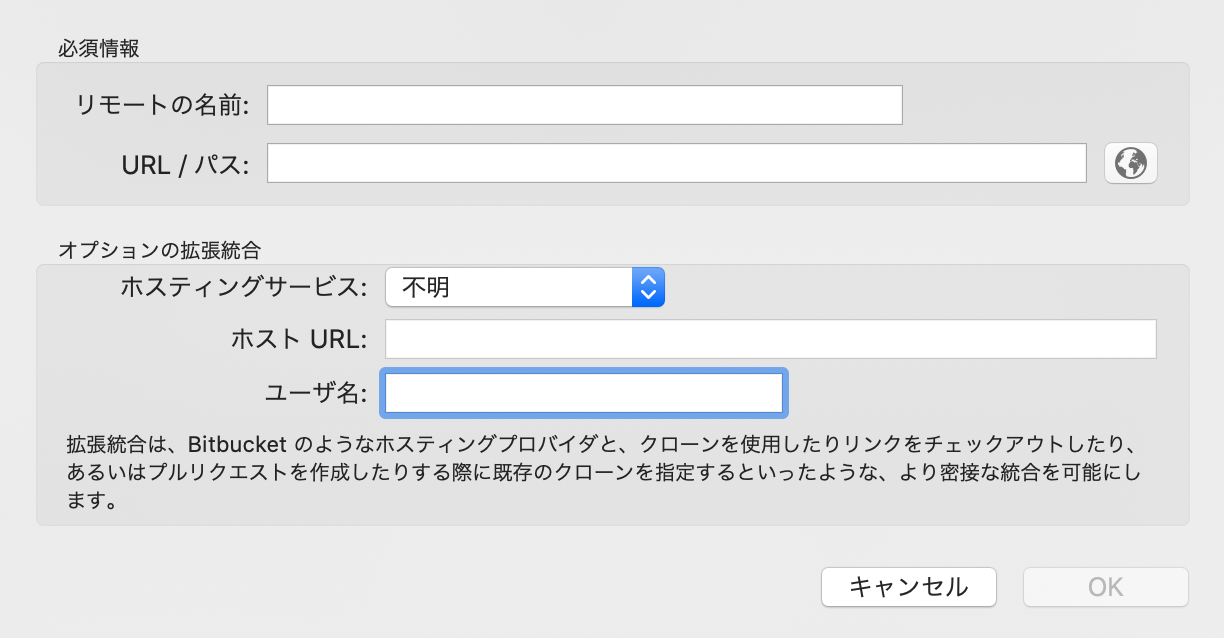1224x638 pixels.
Task: Click the ホスト URL input field
Action: point(771,339)
